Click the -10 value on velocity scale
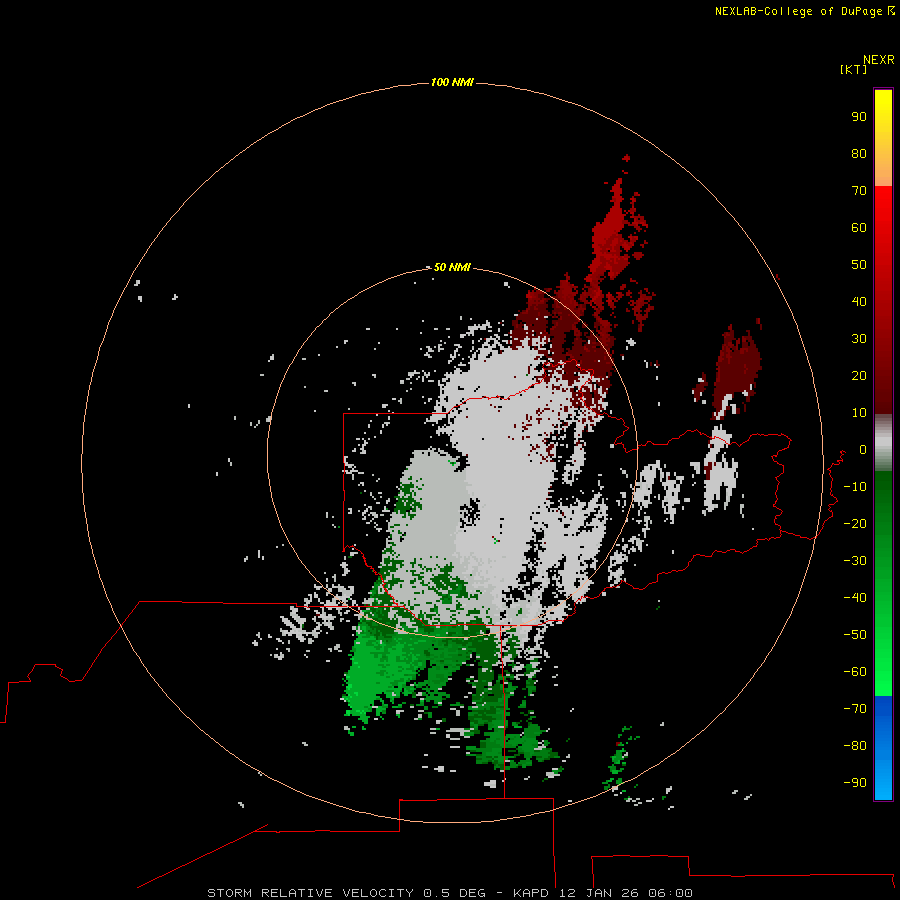This screenshot has width=900, height=900. pos(855,487)
